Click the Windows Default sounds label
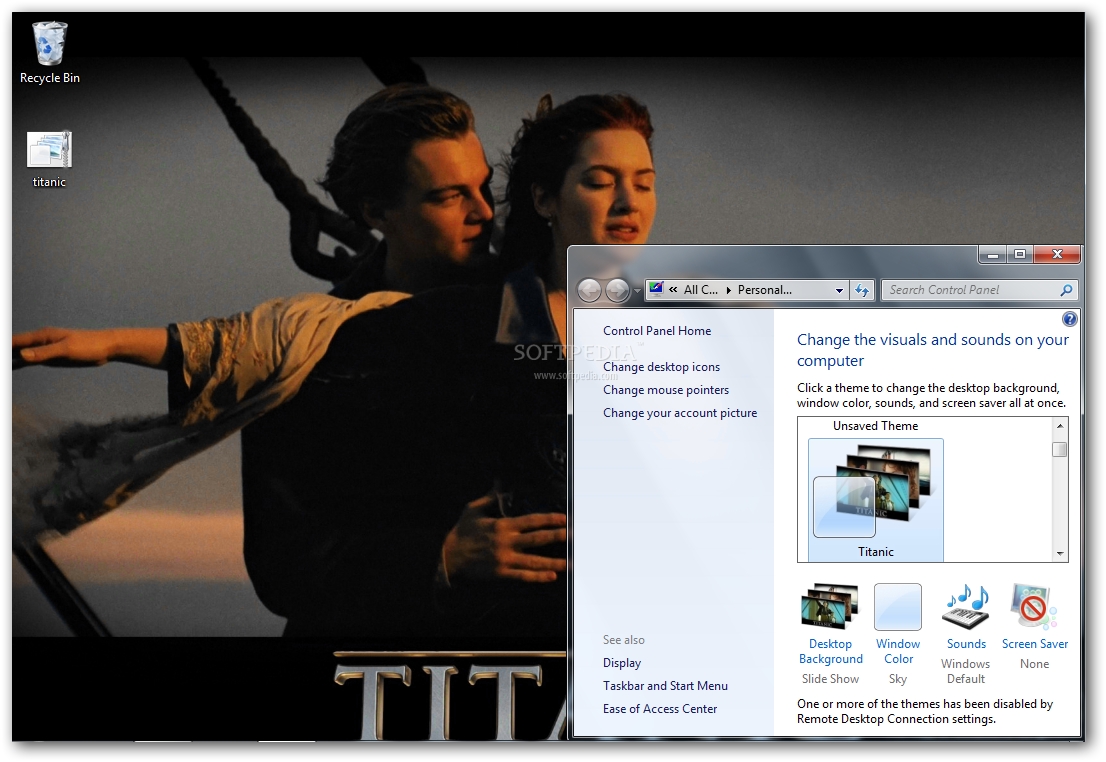 966,671
